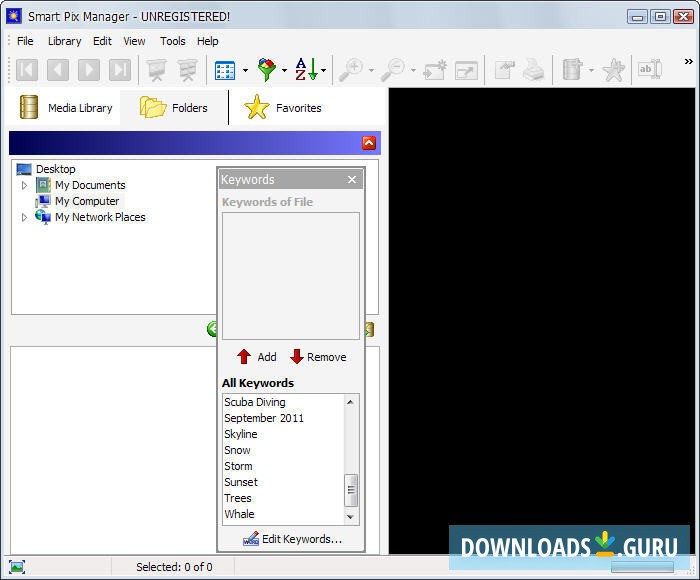Open the View menu

coord(134,41)
